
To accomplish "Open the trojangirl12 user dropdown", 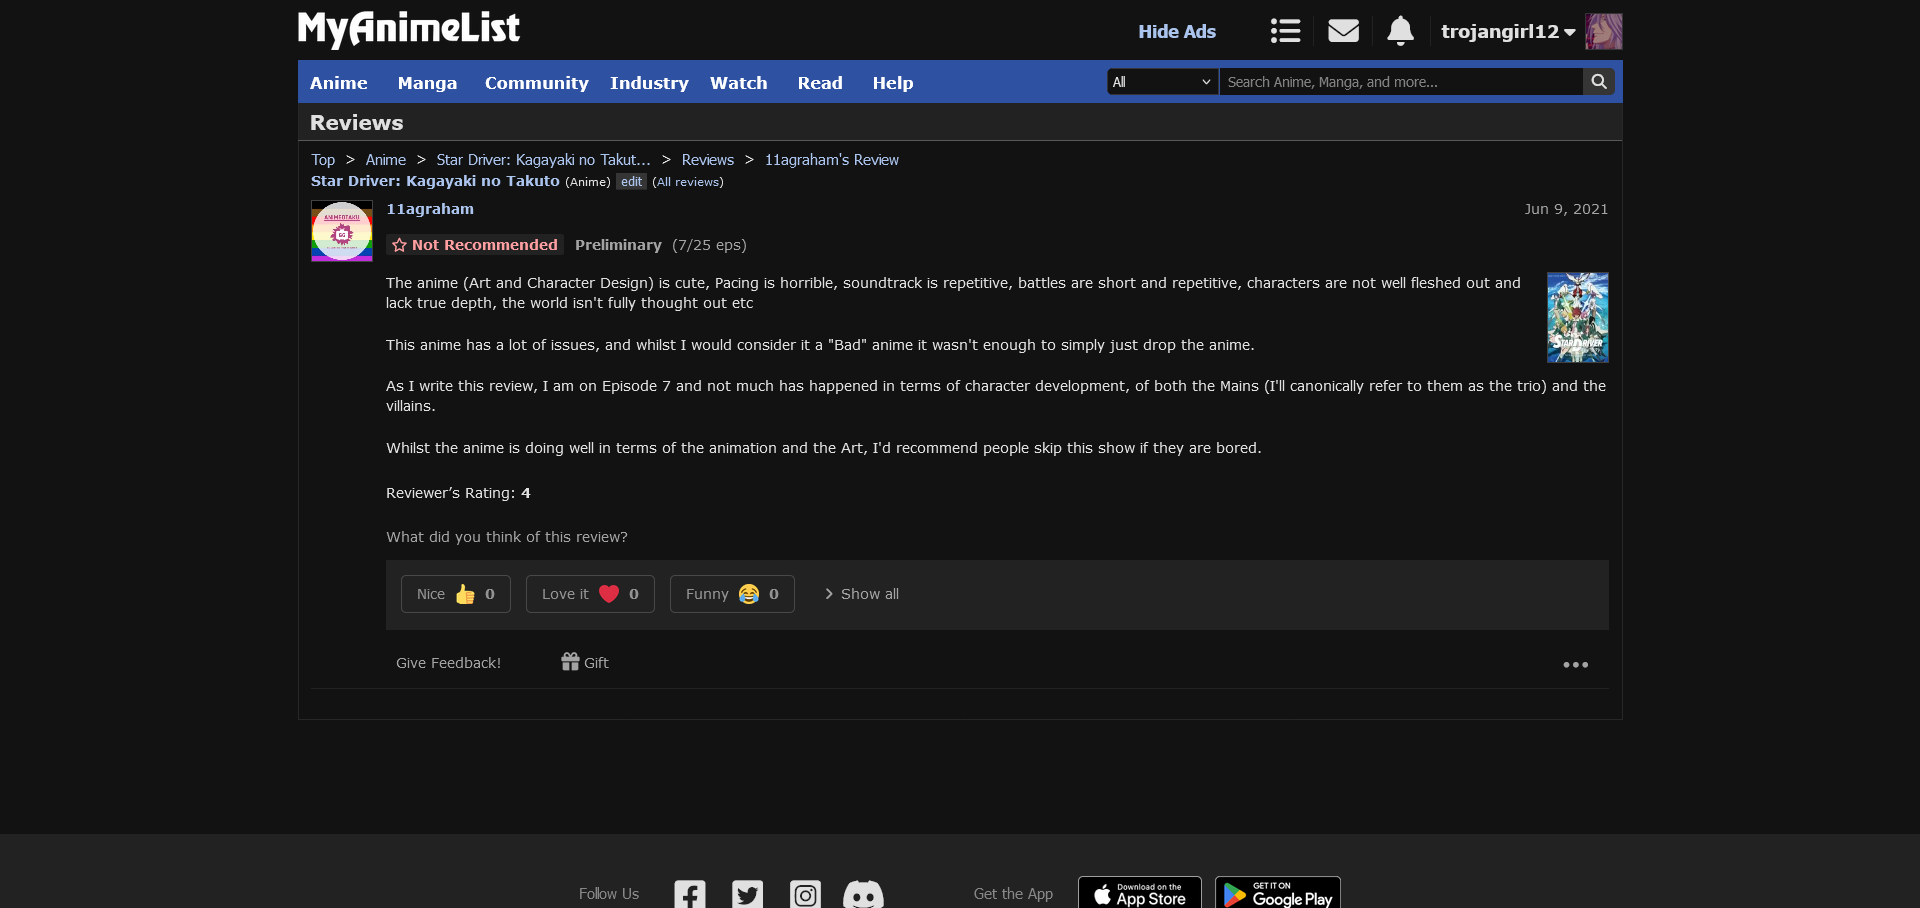I will tap(1508, 31).
